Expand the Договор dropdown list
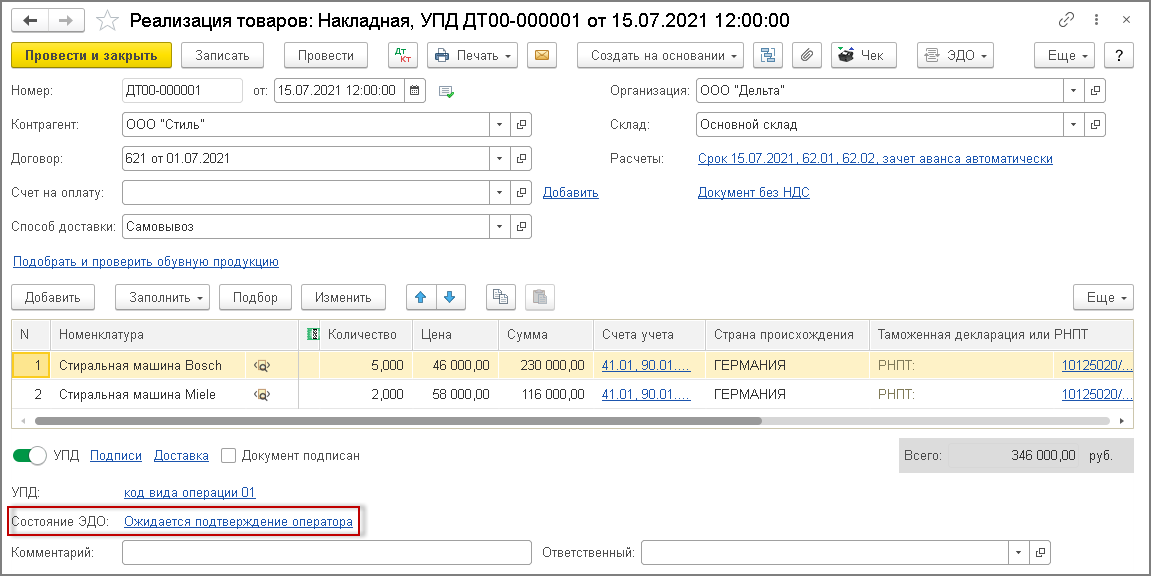Screen dimensions: 1151x576 pos(500,158)
